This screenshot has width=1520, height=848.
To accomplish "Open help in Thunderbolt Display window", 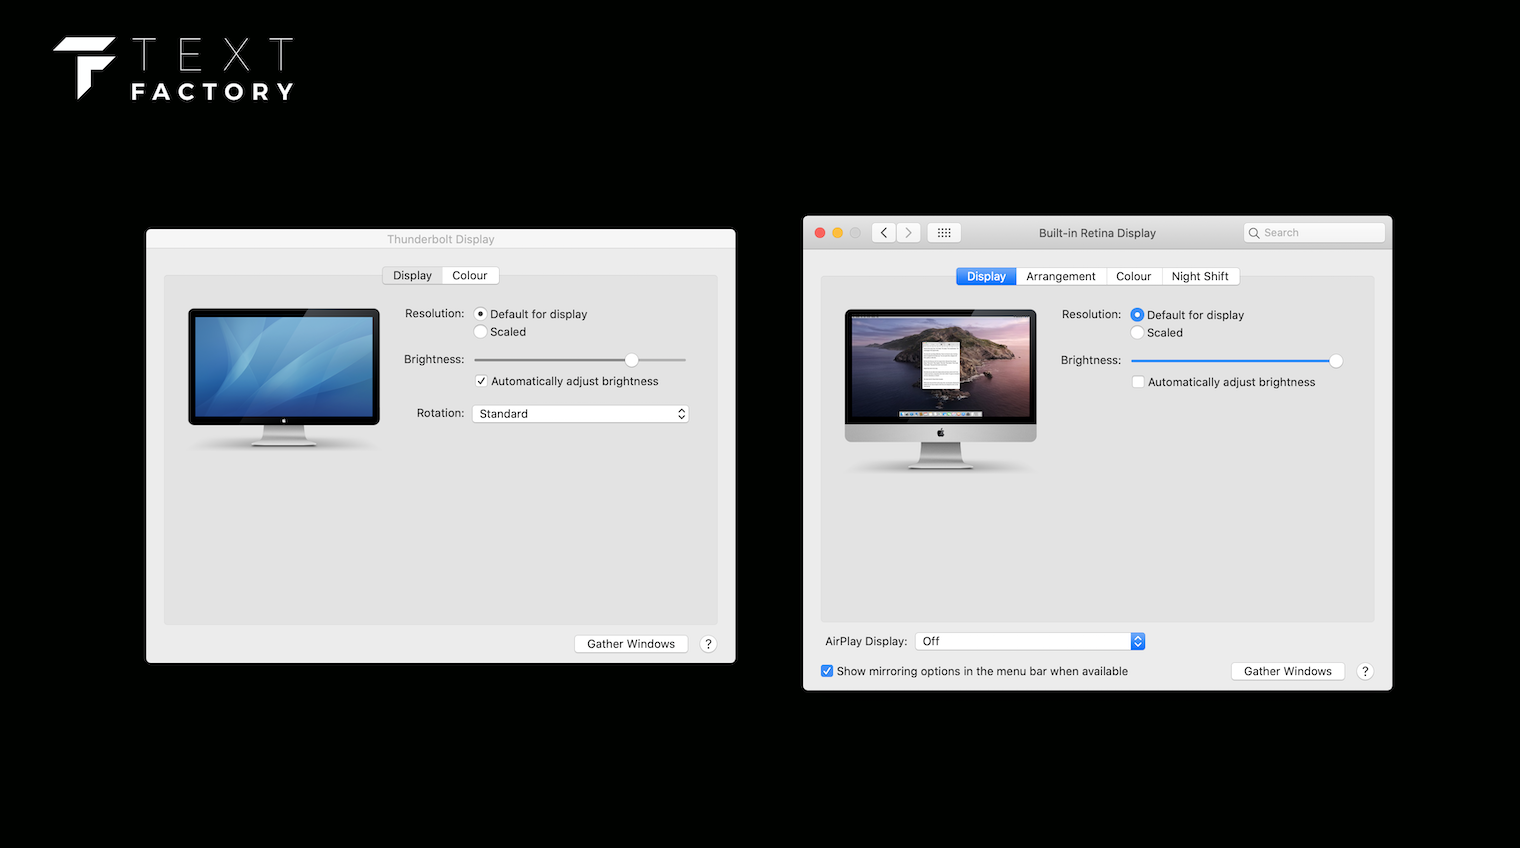I will 709,644.
